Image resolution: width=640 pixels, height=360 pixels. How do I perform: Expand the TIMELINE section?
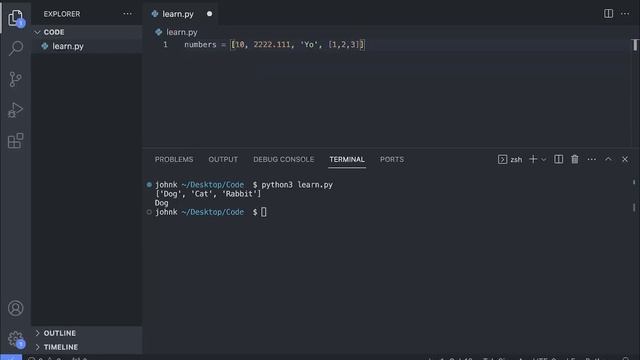click(x=87, y=347)
